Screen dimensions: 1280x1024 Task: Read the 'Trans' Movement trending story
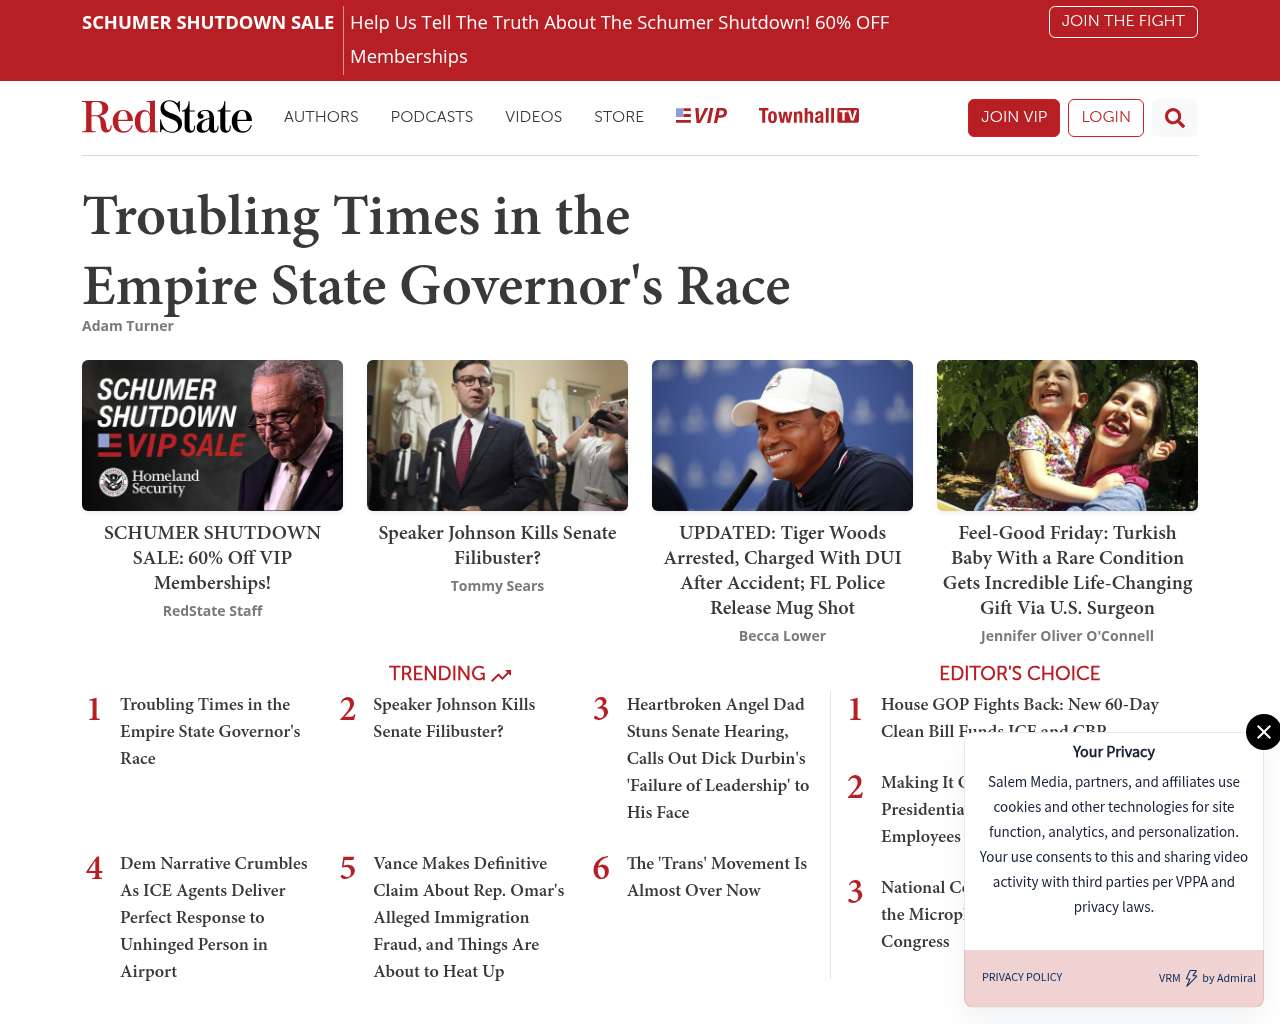click(x=716, y=876)
